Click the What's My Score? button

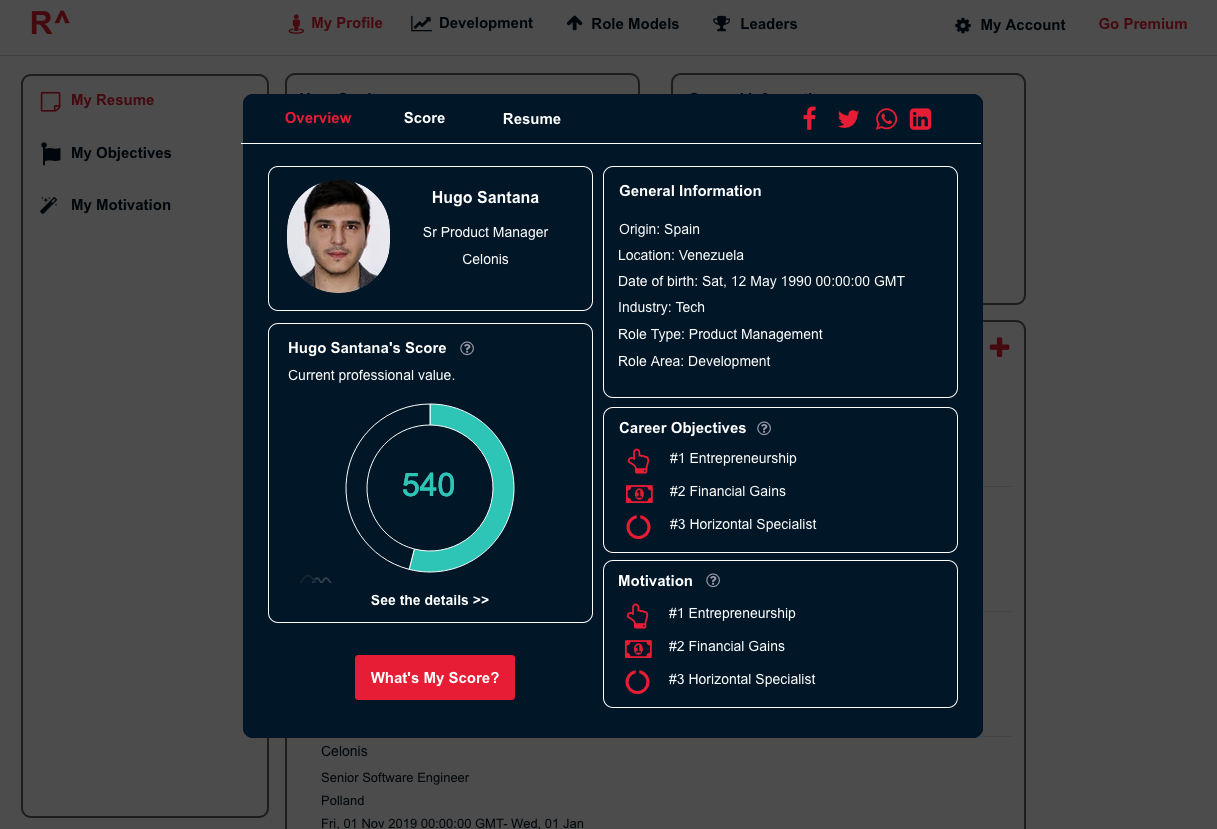[435, 678]
